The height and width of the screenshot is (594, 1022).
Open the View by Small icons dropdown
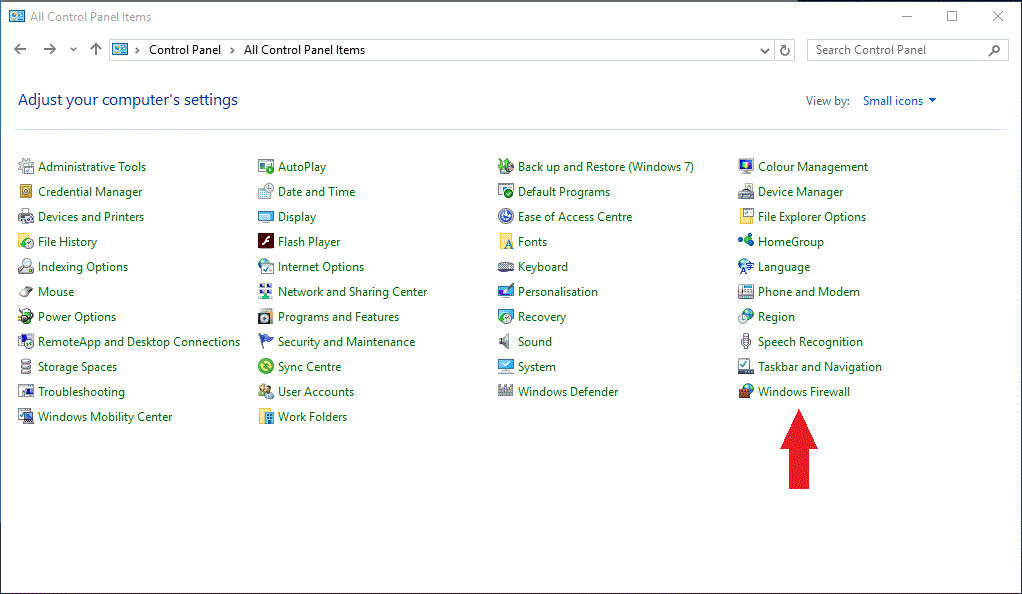[899, 101]
